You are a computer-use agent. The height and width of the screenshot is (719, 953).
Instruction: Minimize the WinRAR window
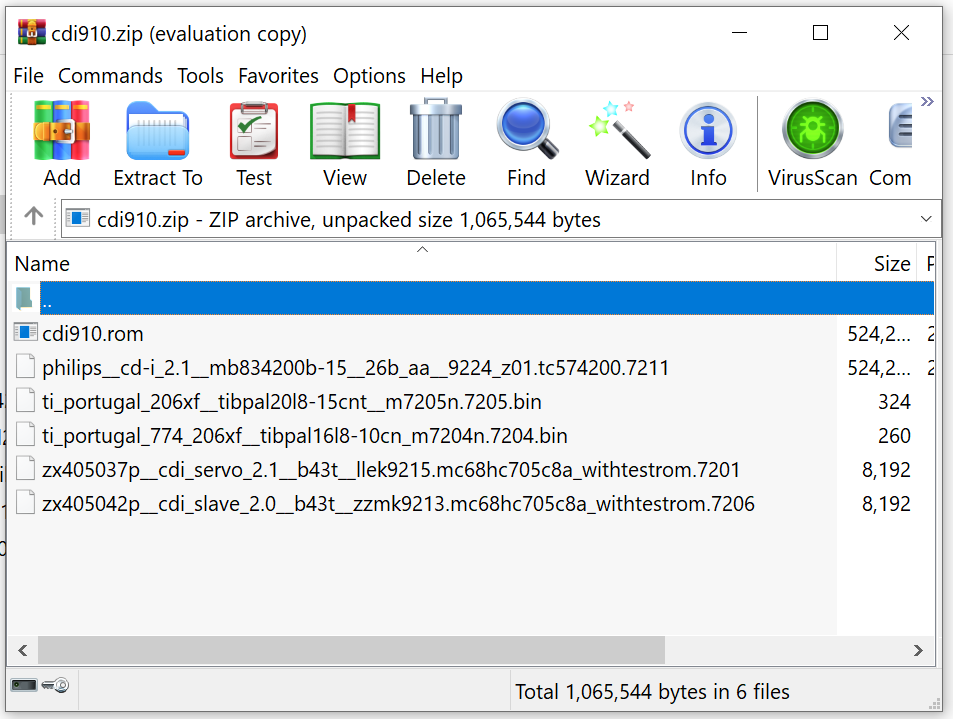click(x=739, y=32)
